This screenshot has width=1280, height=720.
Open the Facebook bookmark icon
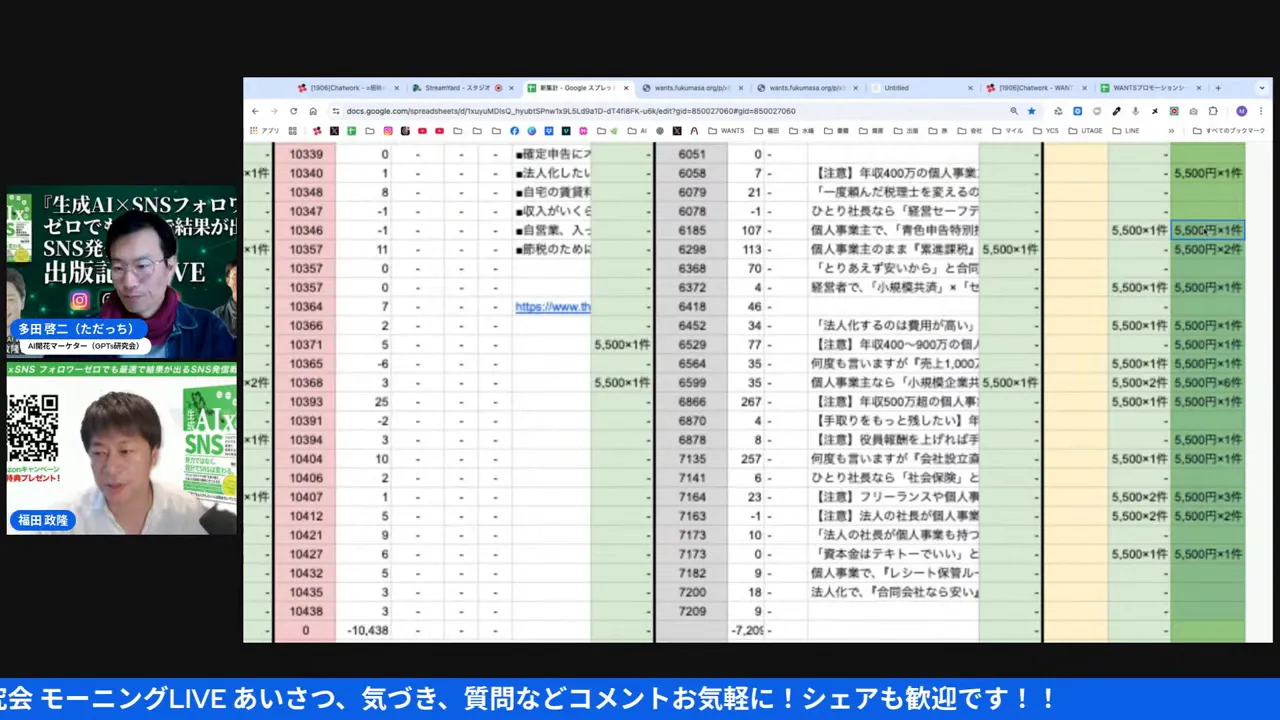514,131
